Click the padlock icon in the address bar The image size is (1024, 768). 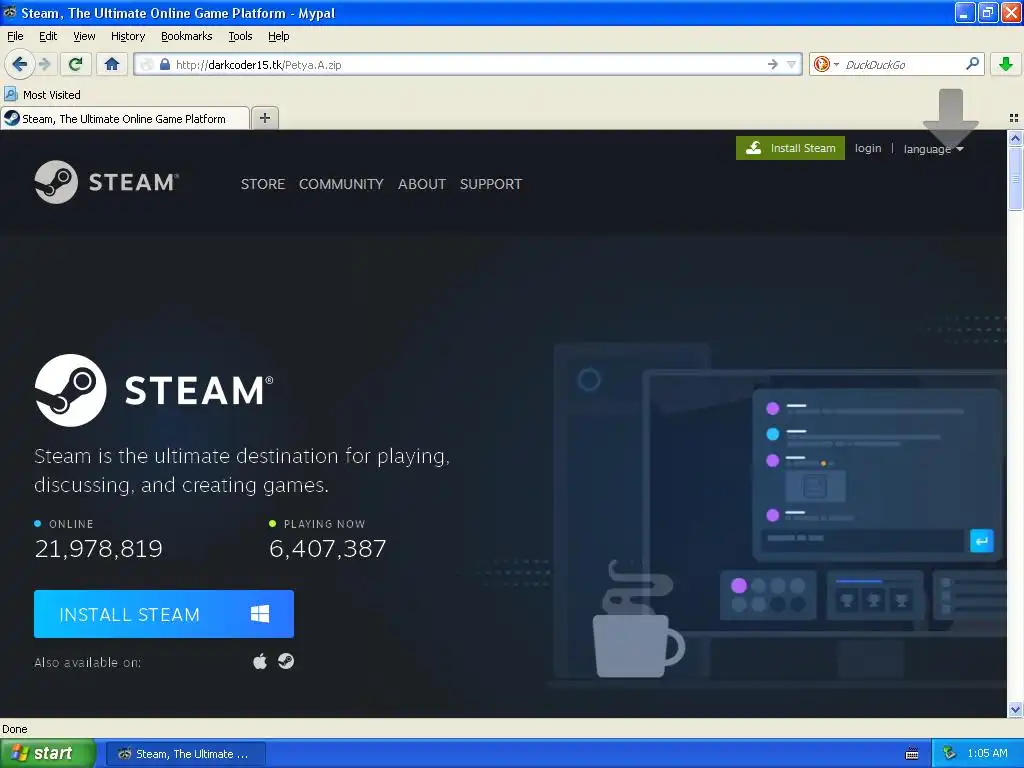(x=165, y=64)
